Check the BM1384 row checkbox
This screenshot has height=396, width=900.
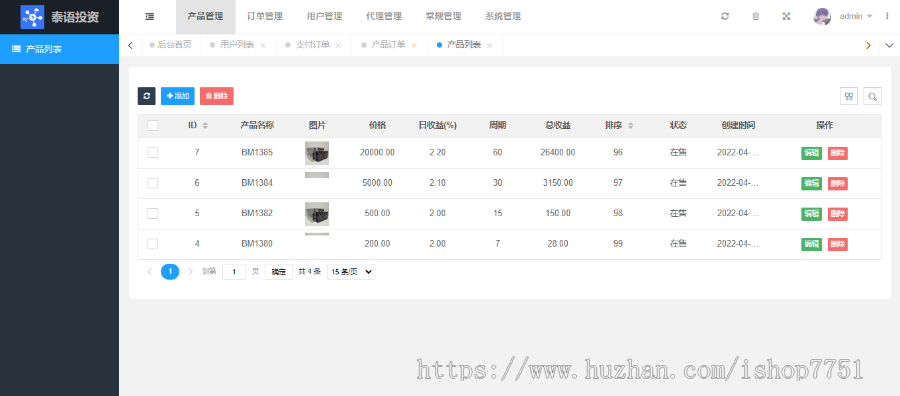(153, 183)
